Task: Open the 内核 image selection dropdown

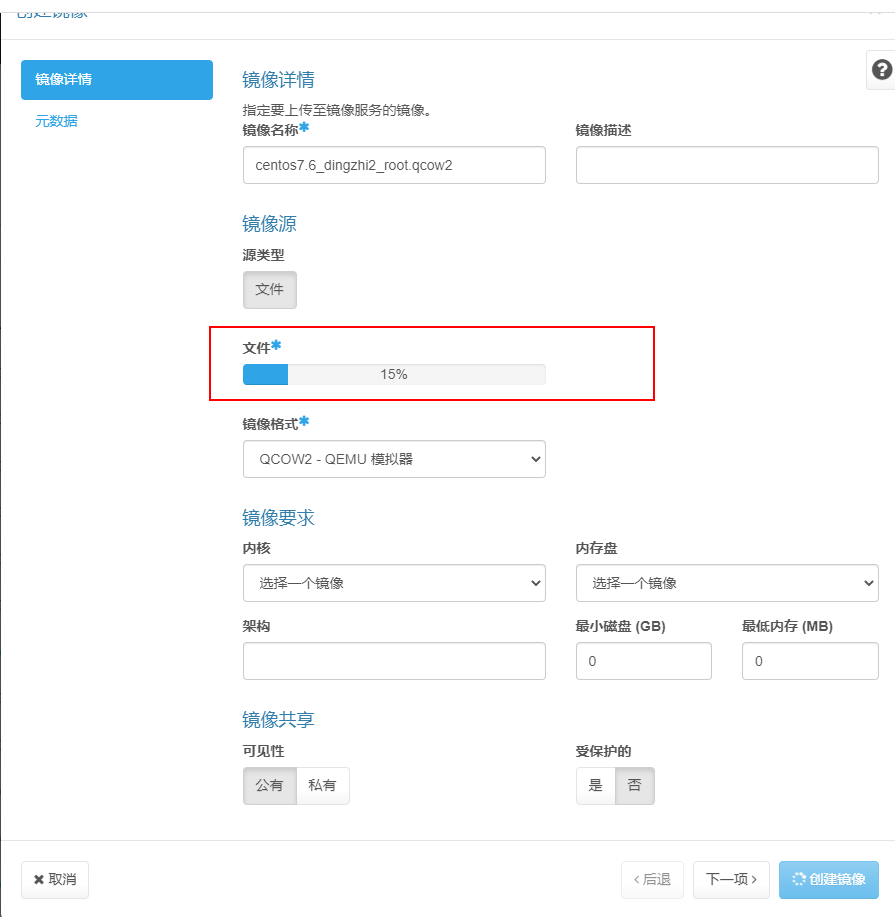Action: pos(393,583)
